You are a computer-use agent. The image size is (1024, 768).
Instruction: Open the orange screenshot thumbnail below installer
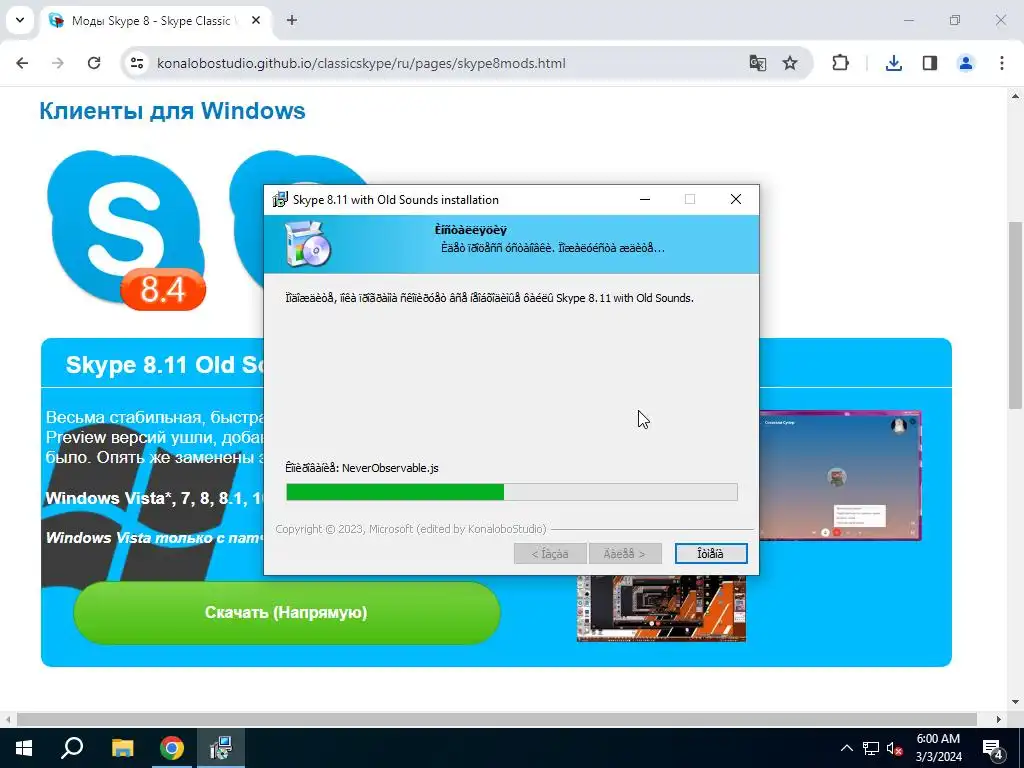click(661, 609)
